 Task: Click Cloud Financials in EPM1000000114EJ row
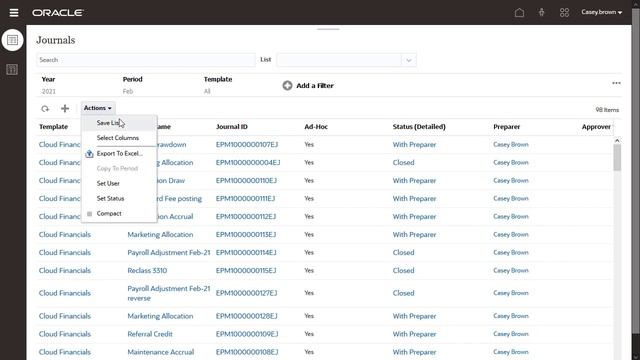64,253
